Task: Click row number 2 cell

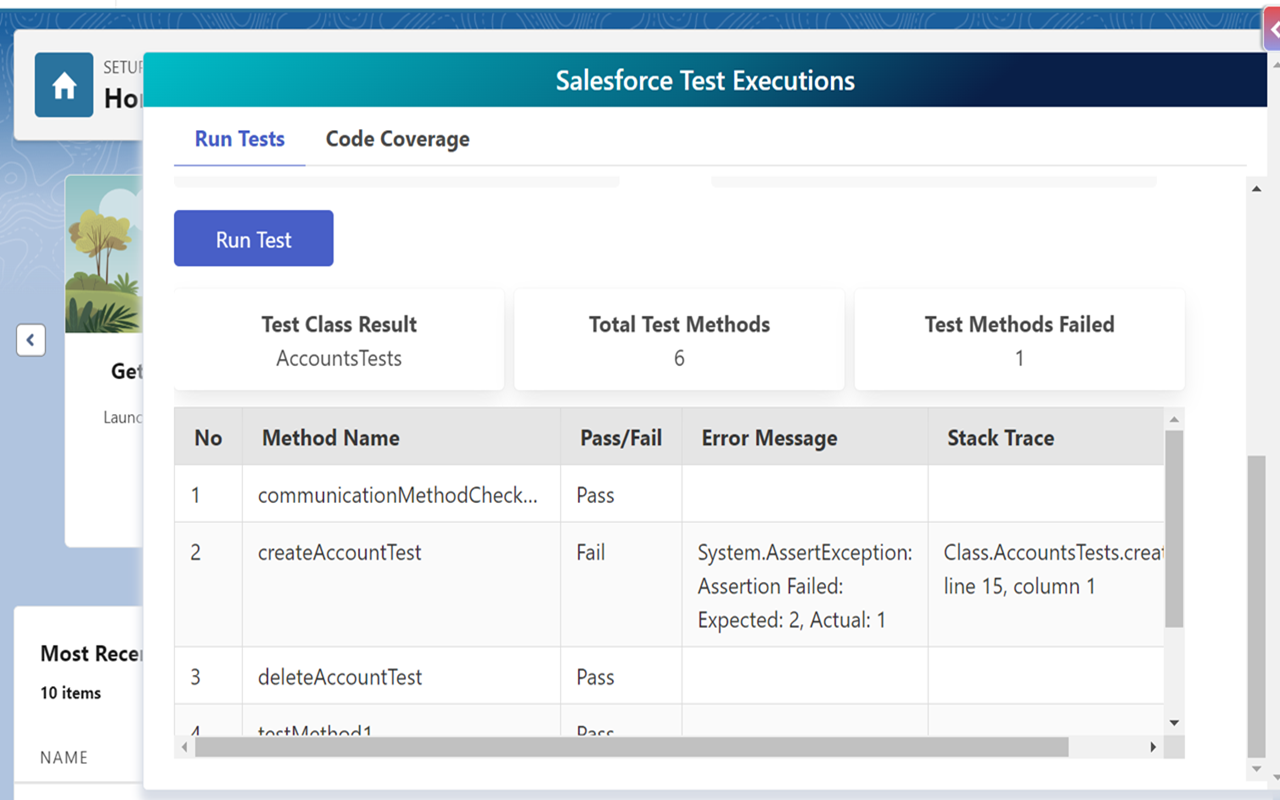Action: click(x=208, y=585)
